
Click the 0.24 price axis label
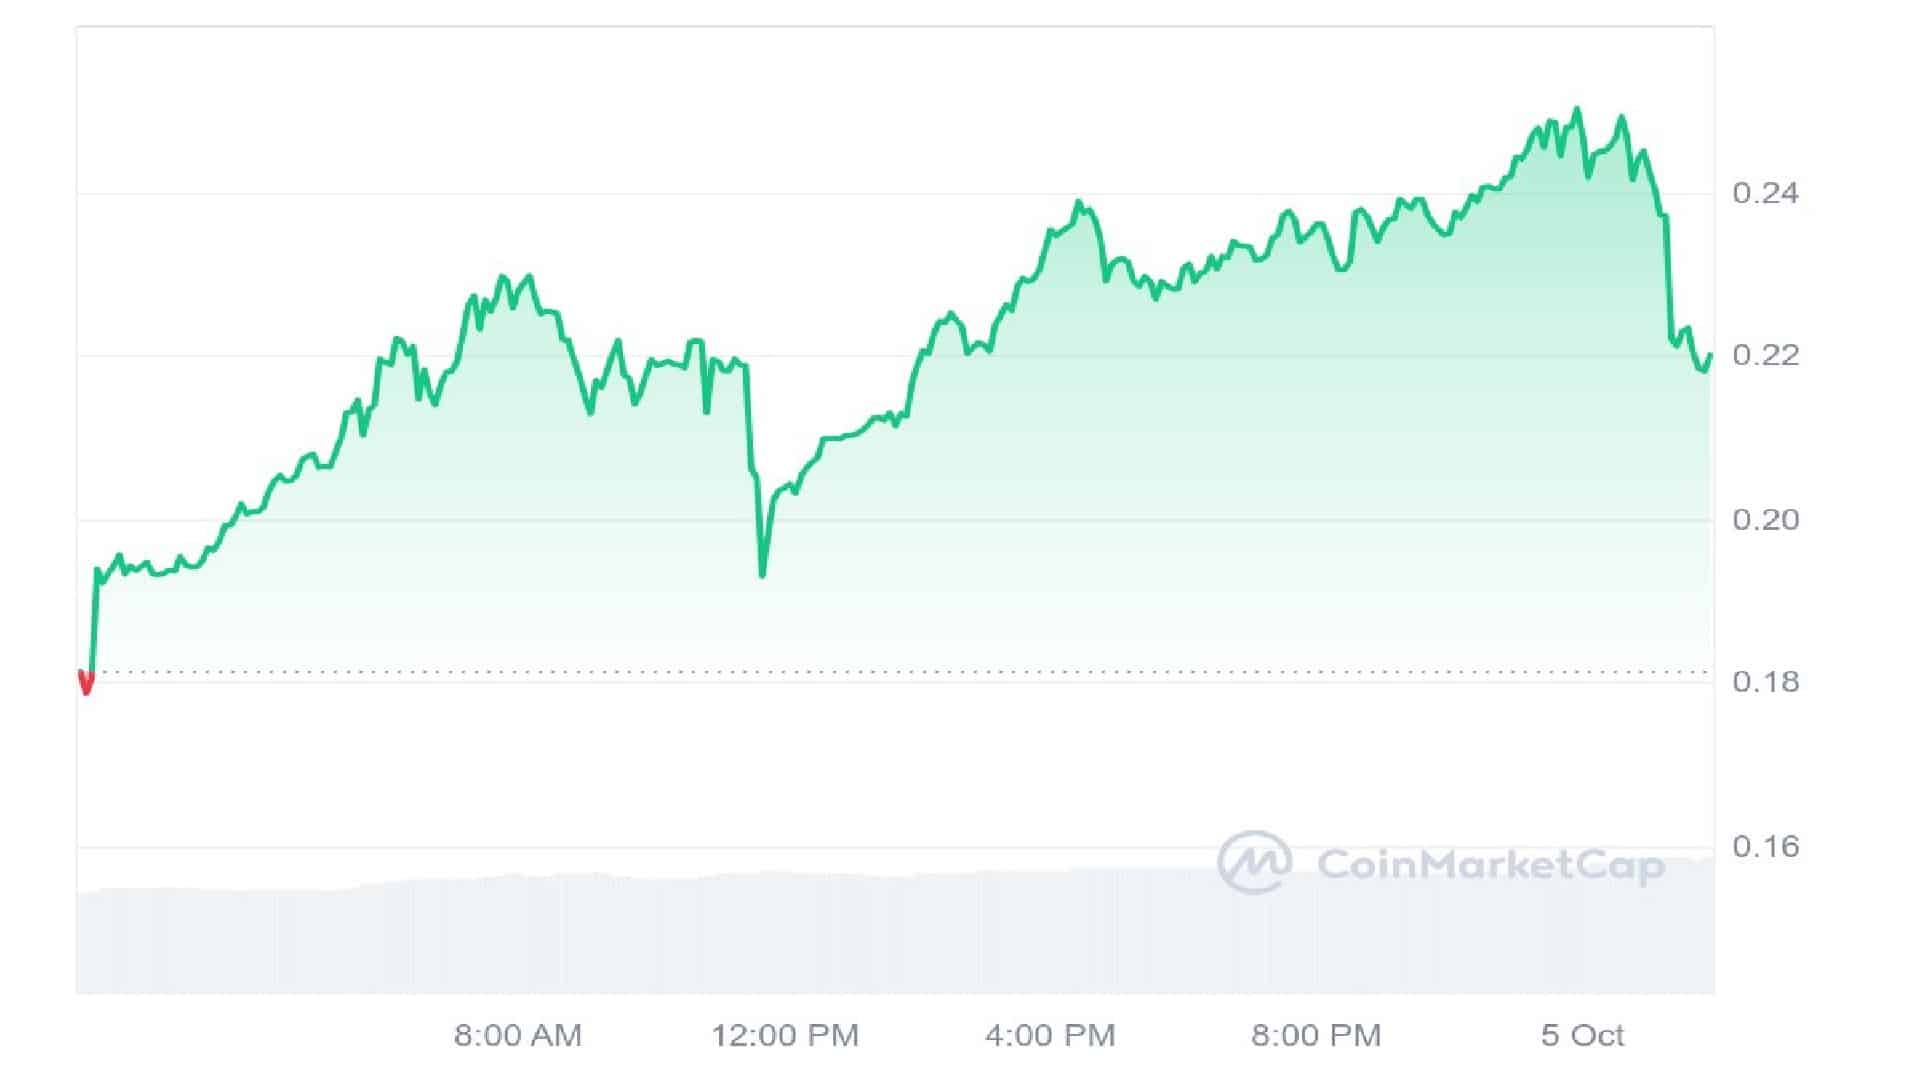(1765, 193)
